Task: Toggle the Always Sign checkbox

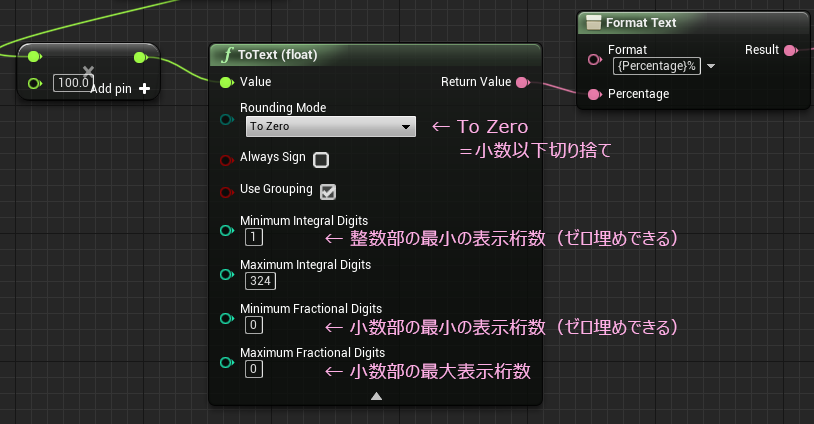Action: pos(321,160)
